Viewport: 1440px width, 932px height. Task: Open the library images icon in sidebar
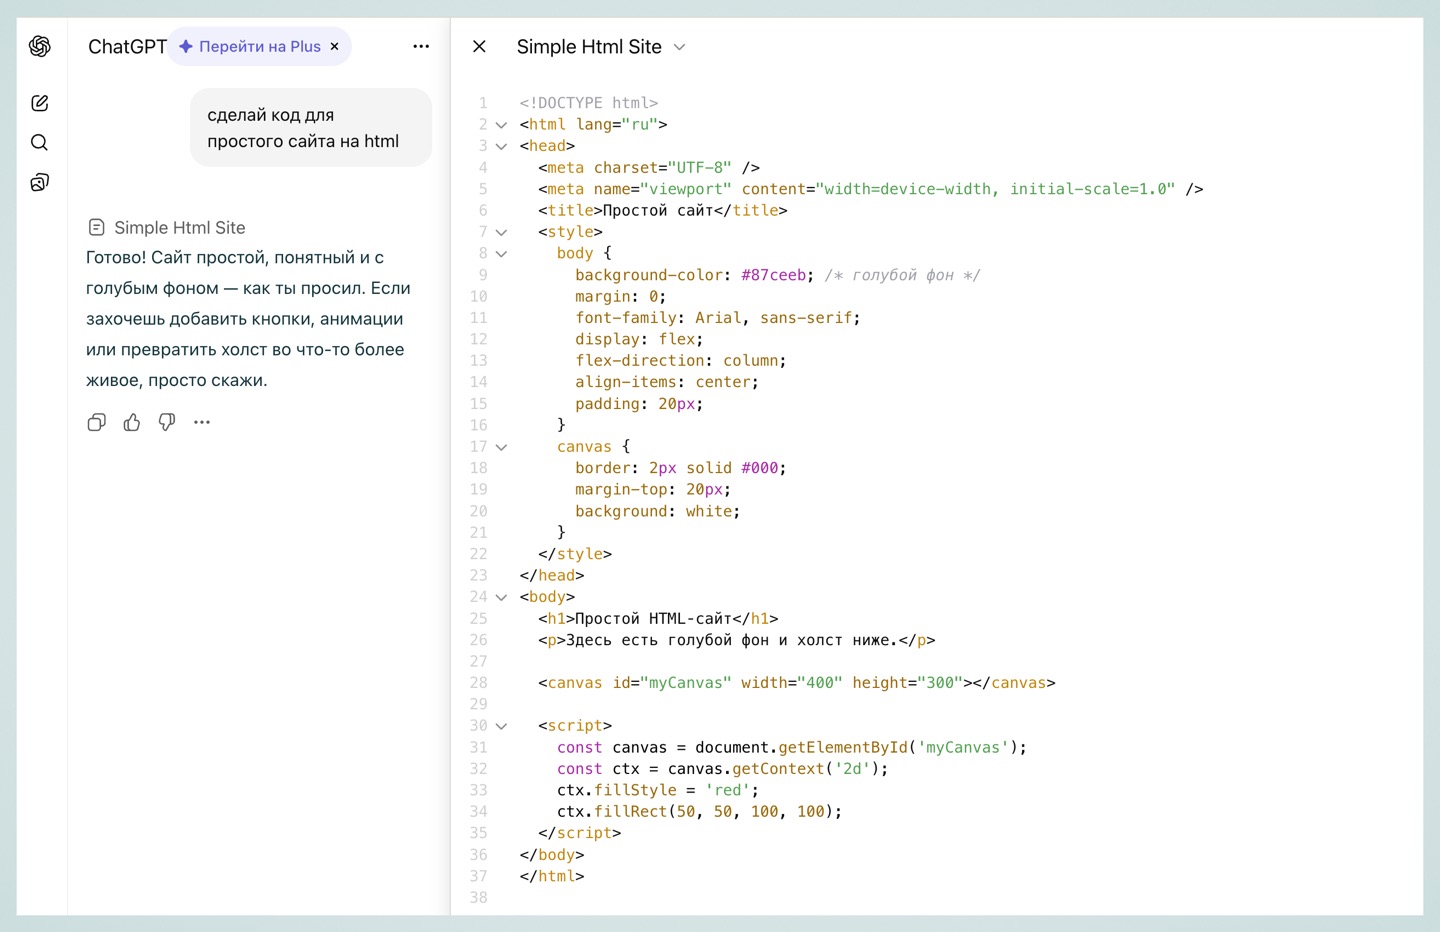[x=40, y=182]
